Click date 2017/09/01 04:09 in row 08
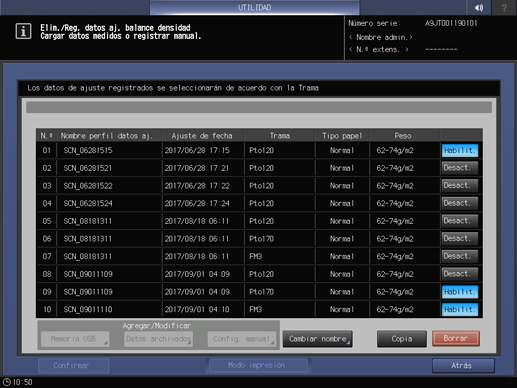The width and height of the screenshot is (517, 388). (x=197, y=274)
